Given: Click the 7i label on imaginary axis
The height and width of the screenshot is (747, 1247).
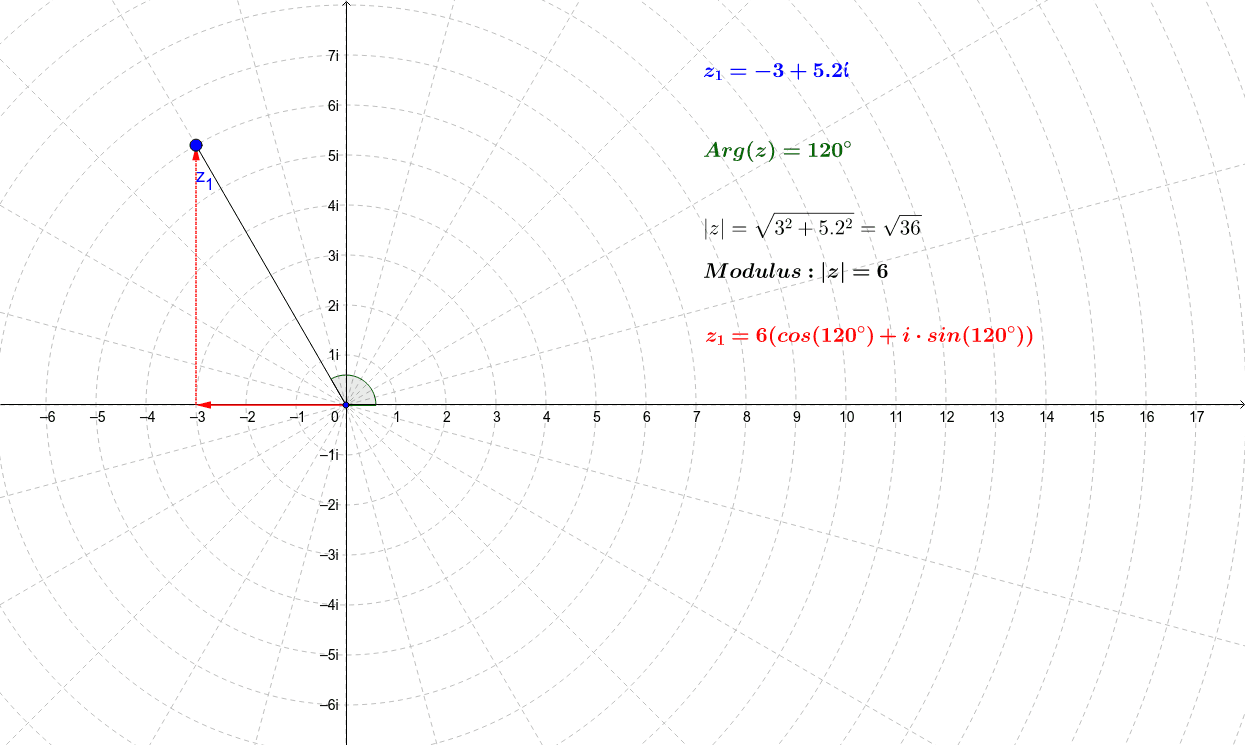Looking at the screenshot, I should click(x=333, y=56).
